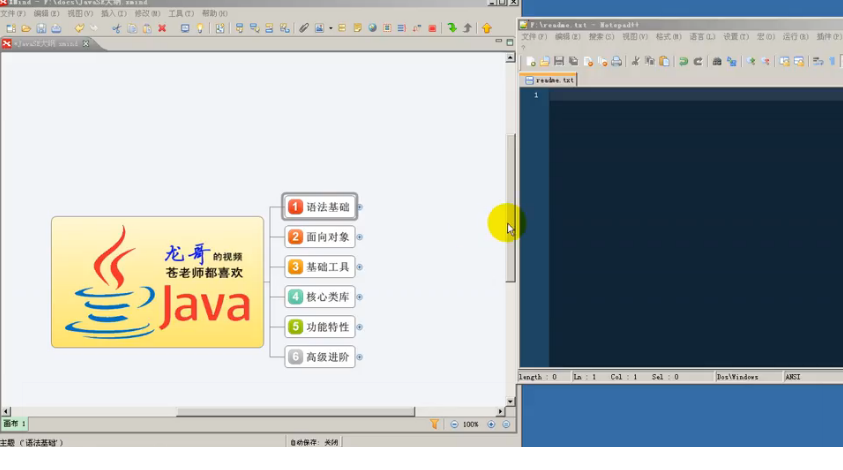Image resolution: width=843 pixels, height=470 pixels.
Task: Click the Insert image icon in XMind
Action: 319,28
